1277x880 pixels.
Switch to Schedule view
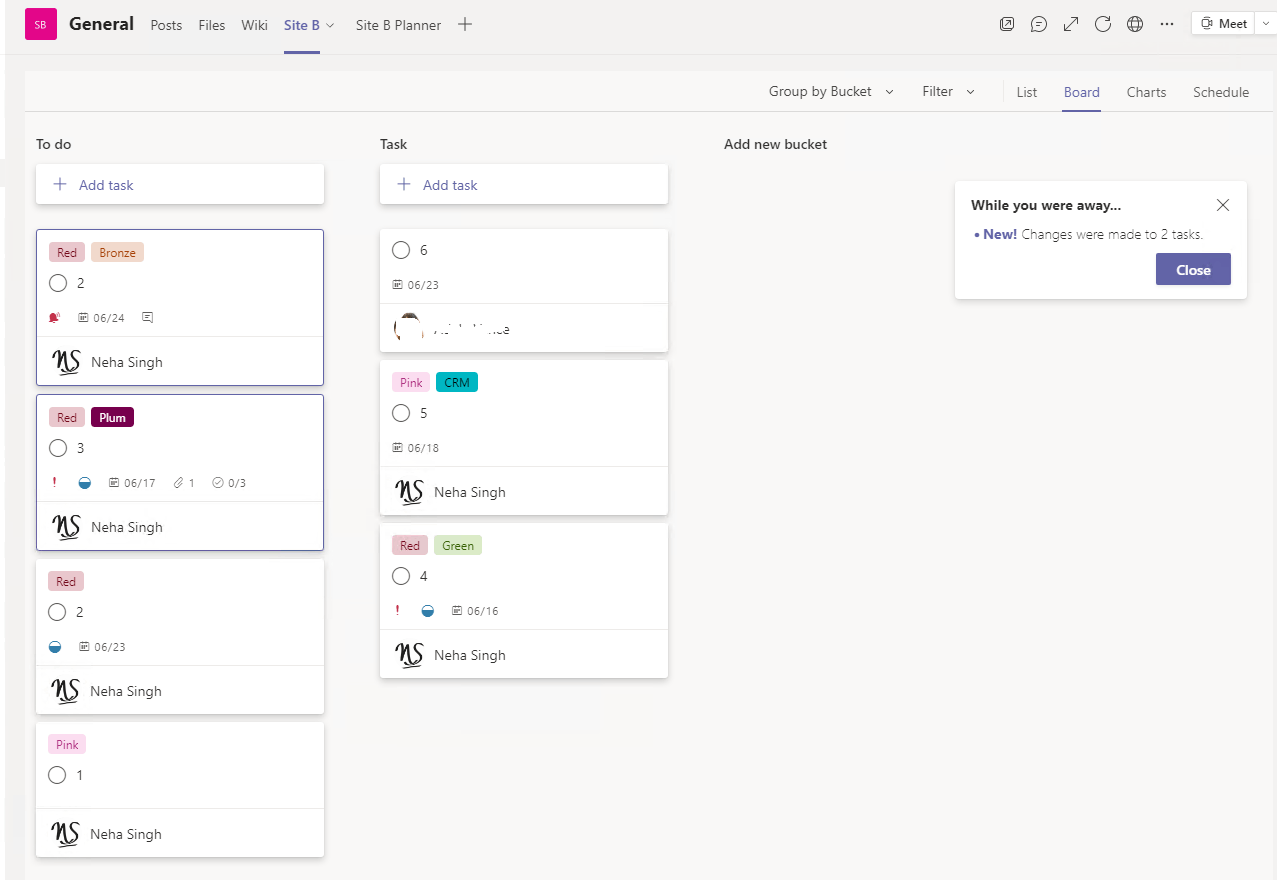click(x=1221, y=92)
